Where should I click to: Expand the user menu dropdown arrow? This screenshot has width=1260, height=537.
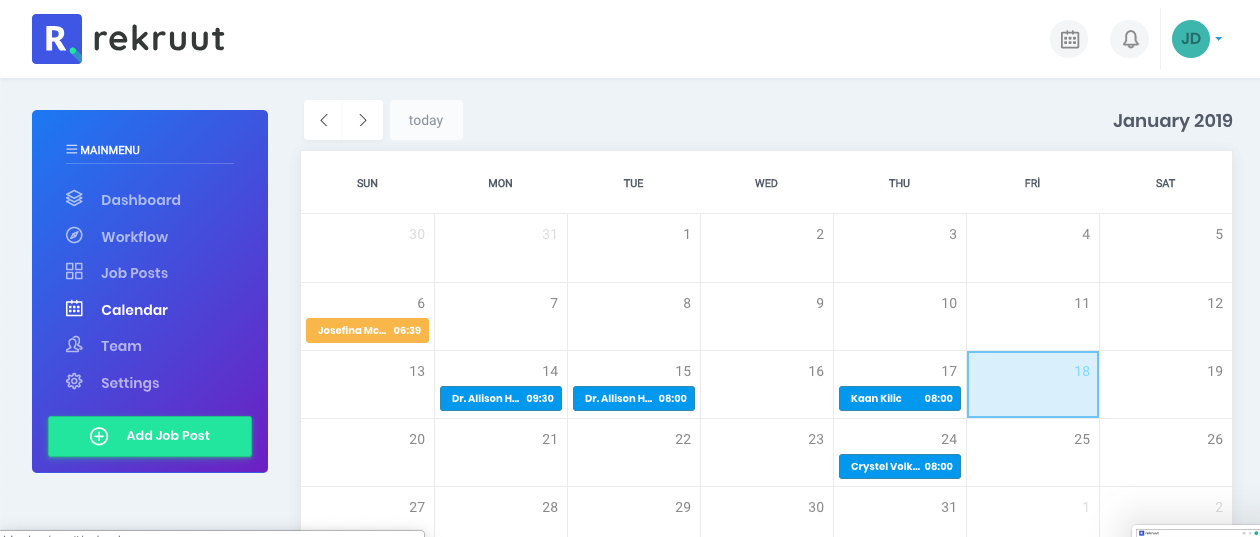click(1218, 39)
